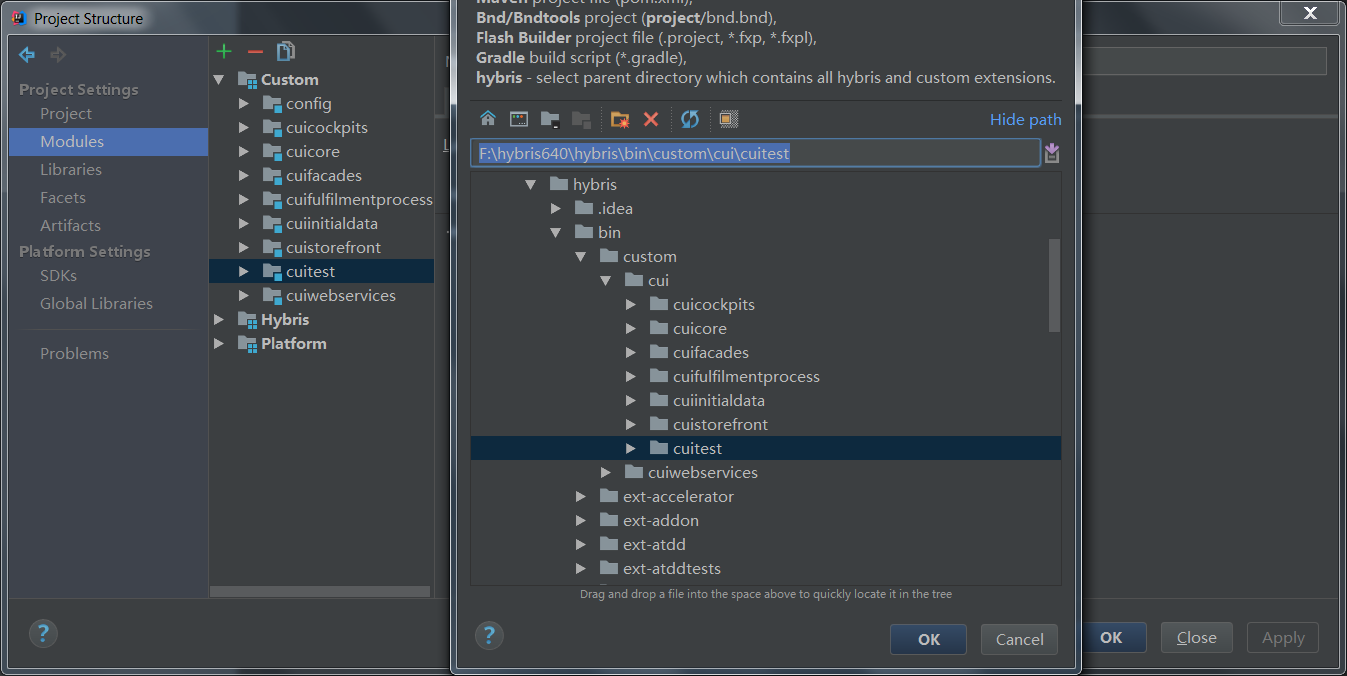Click OK in the file chooser dialog

tap(929, 639)
